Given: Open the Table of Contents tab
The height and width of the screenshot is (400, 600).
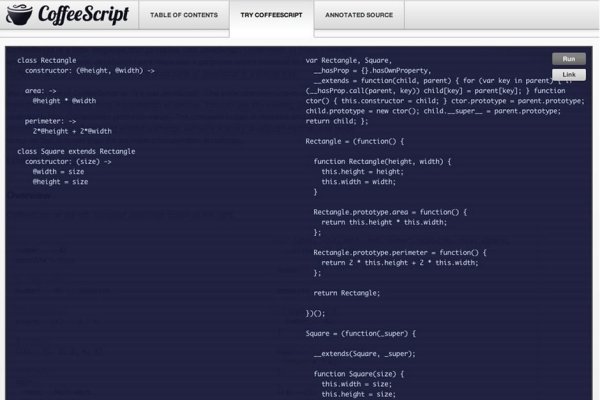Looking at the screenshot, I should (x=184, y=15).
